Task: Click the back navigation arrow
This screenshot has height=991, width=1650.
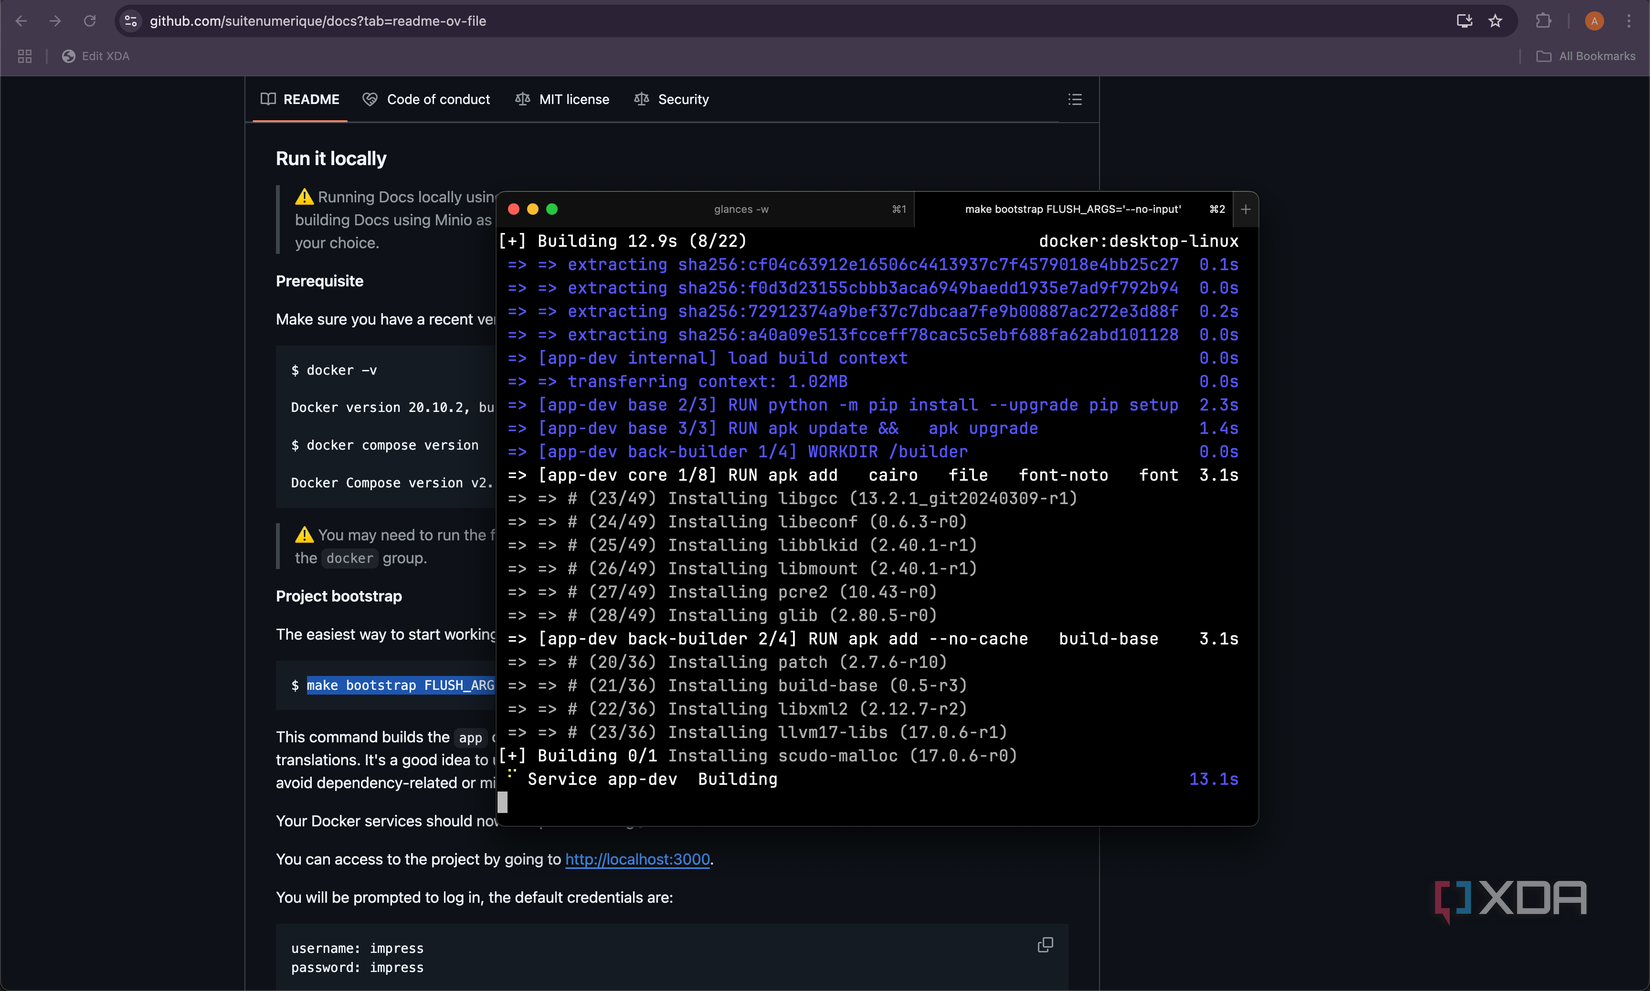Action: click(20, 20)
